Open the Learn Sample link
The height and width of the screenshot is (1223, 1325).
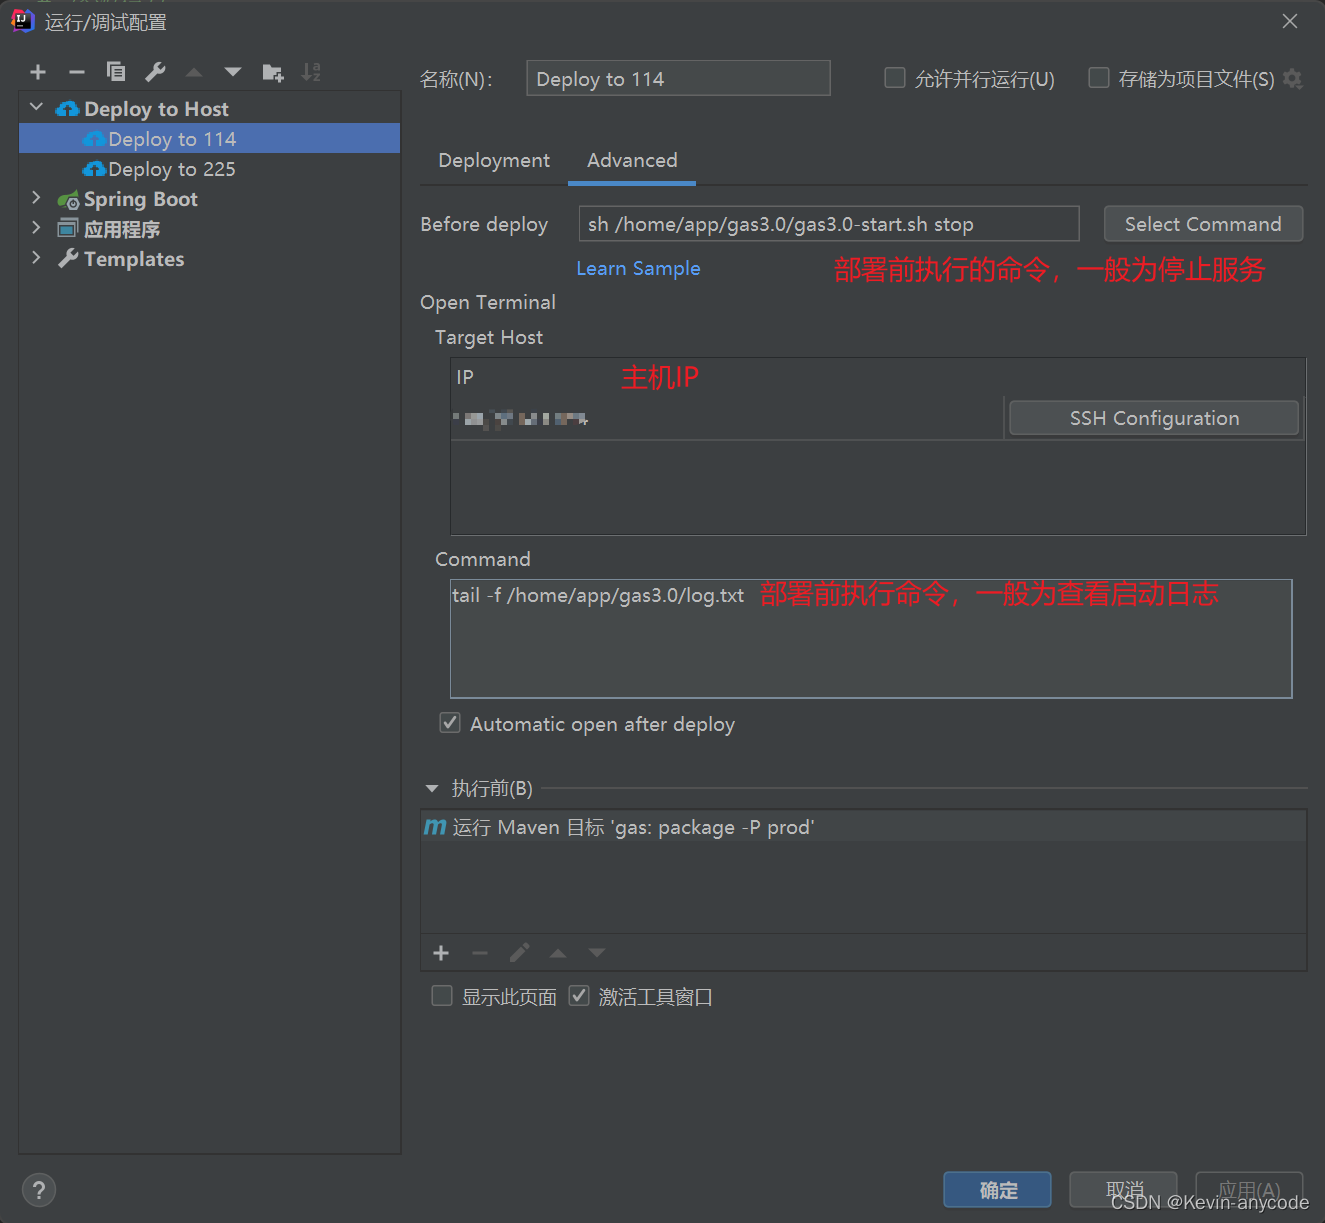638,268
